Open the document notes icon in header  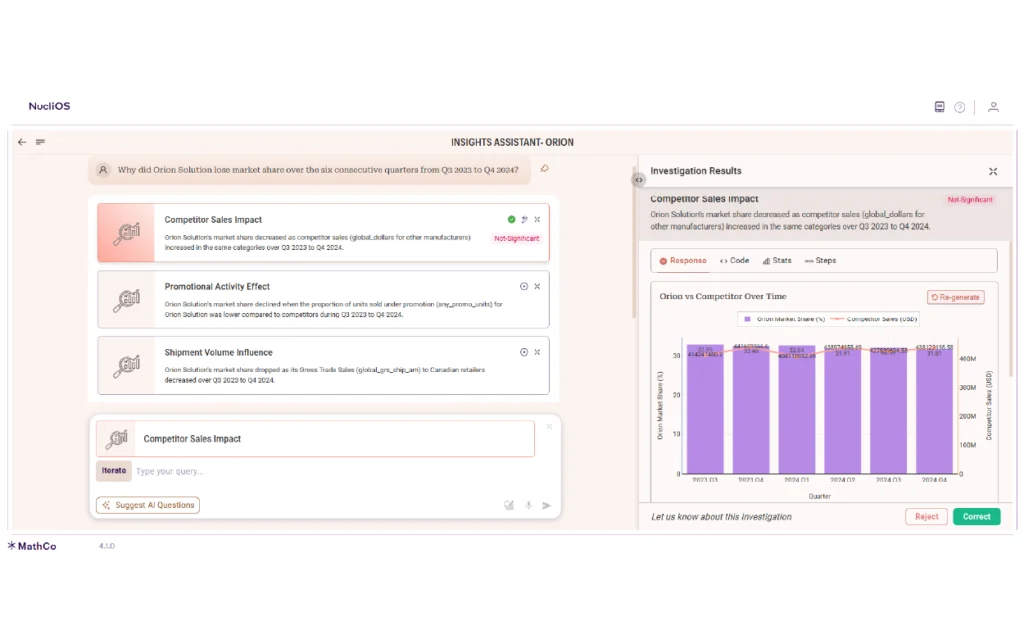pos(939,107)
